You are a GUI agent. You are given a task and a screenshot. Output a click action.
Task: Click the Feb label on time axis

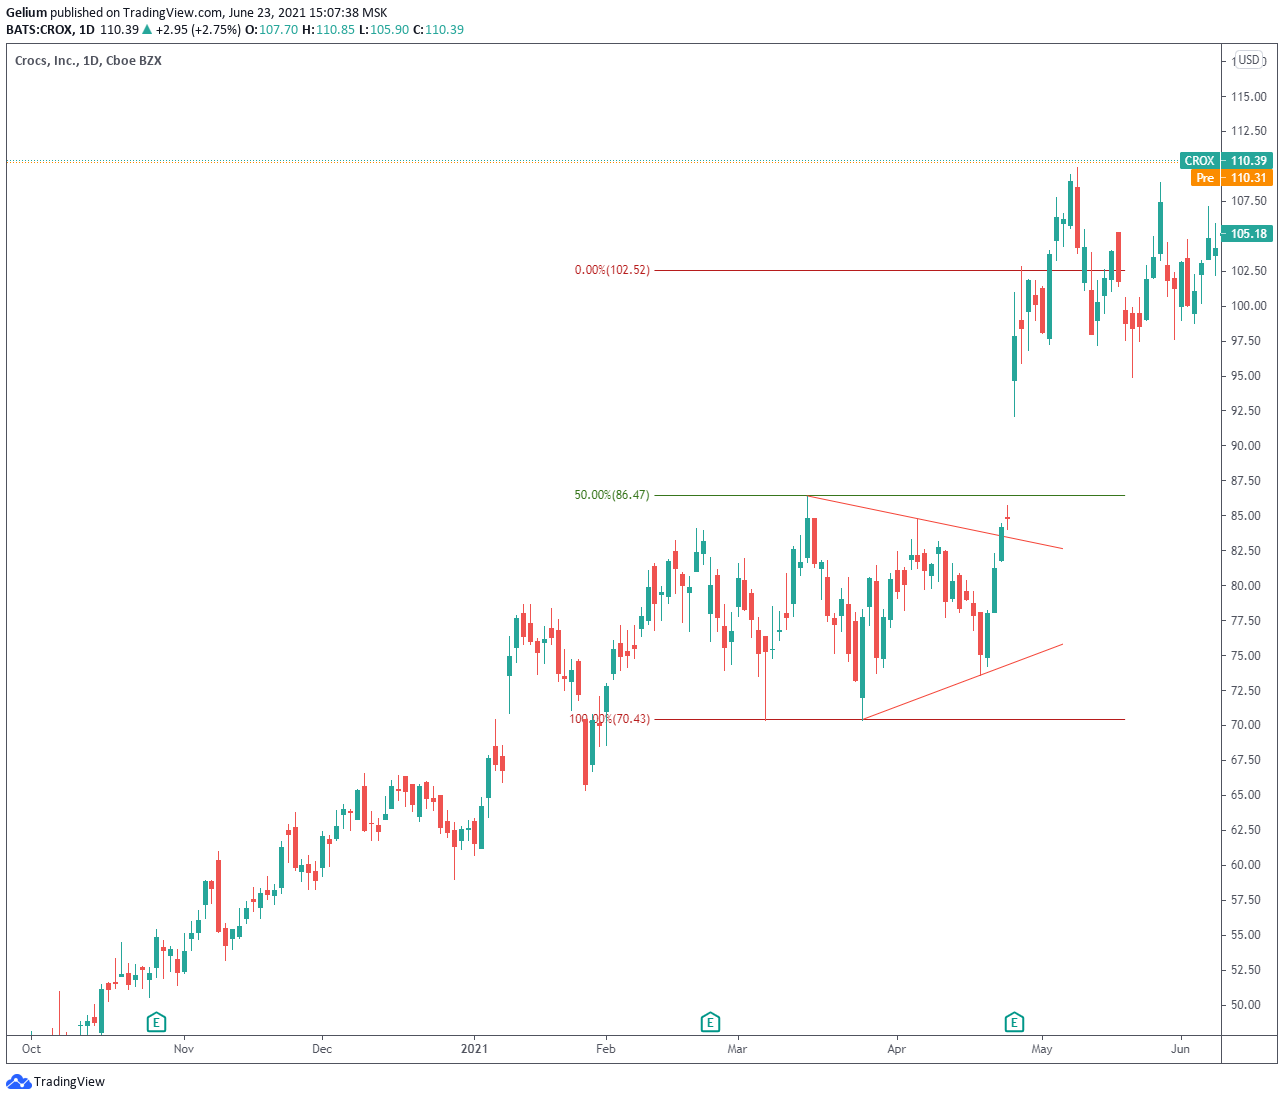pyautogui.click(x=605, y=1049)
